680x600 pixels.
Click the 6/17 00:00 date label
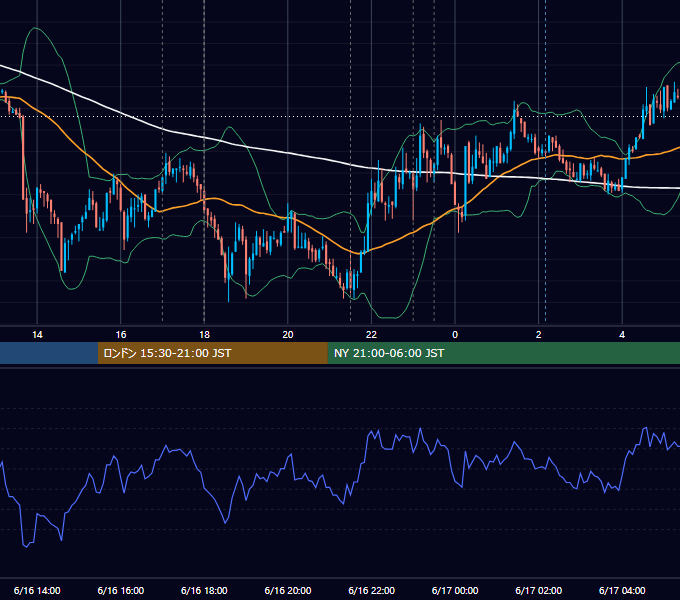click(x=455, y=590)
